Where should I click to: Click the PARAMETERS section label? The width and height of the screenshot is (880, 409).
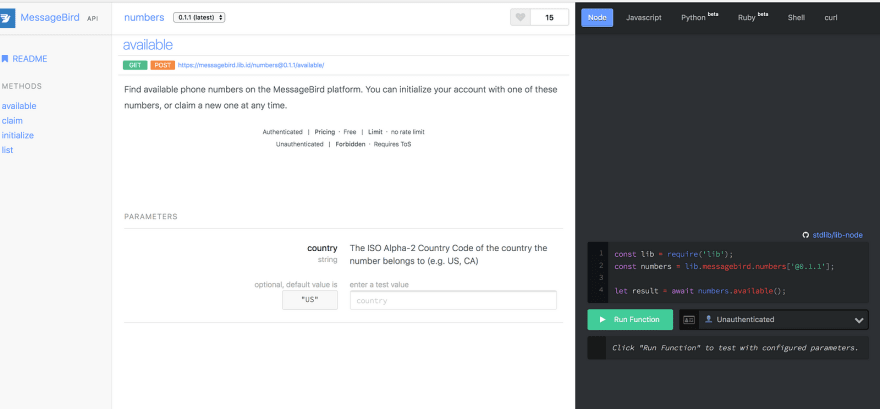click(151, 217)
